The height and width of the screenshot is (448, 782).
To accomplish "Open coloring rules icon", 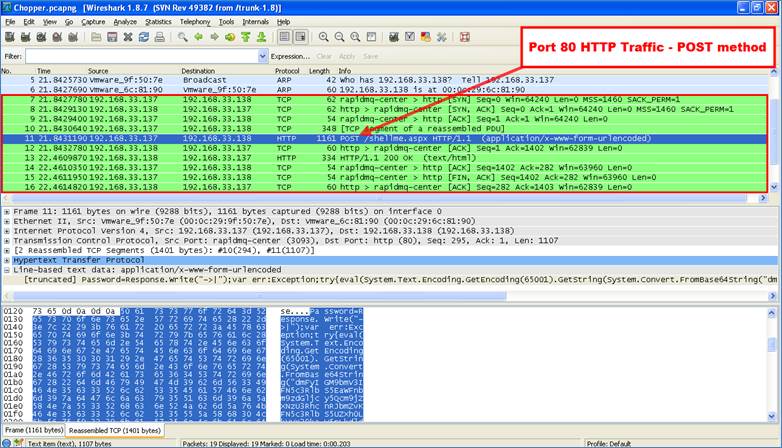I will [426, 37].
